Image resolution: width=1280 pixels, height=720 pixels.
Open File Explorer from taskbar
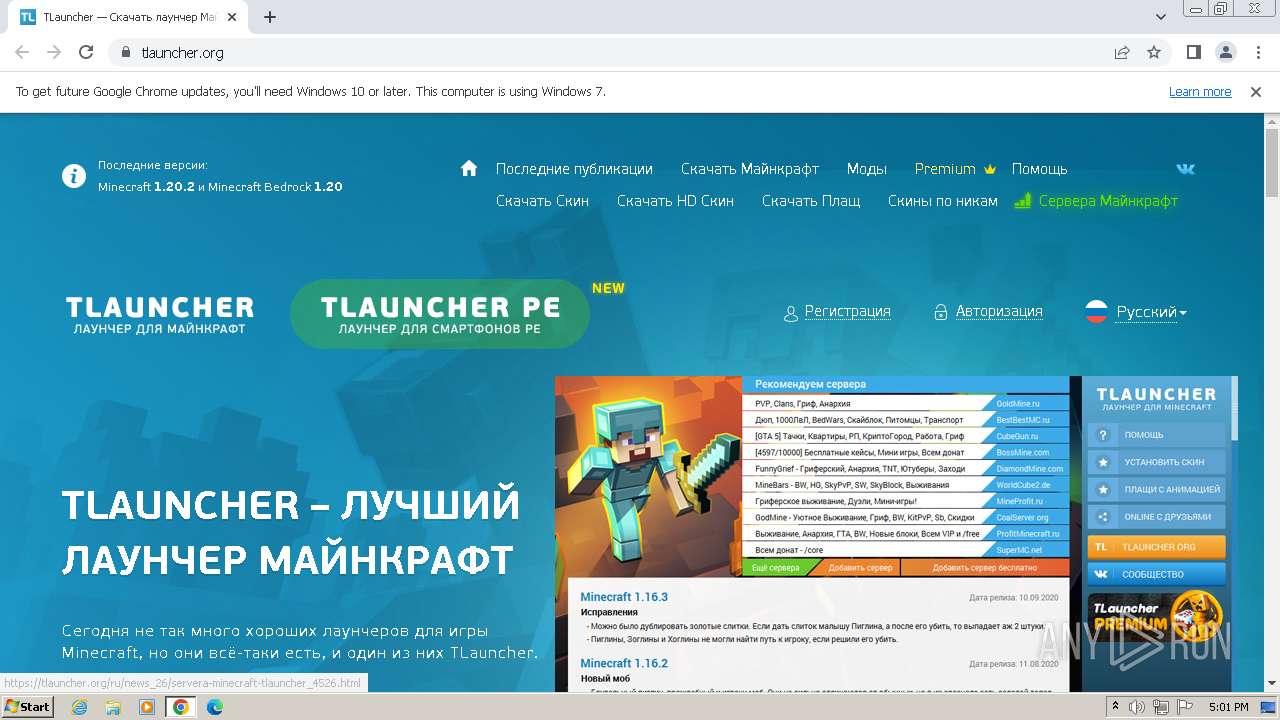click(113, 707)
